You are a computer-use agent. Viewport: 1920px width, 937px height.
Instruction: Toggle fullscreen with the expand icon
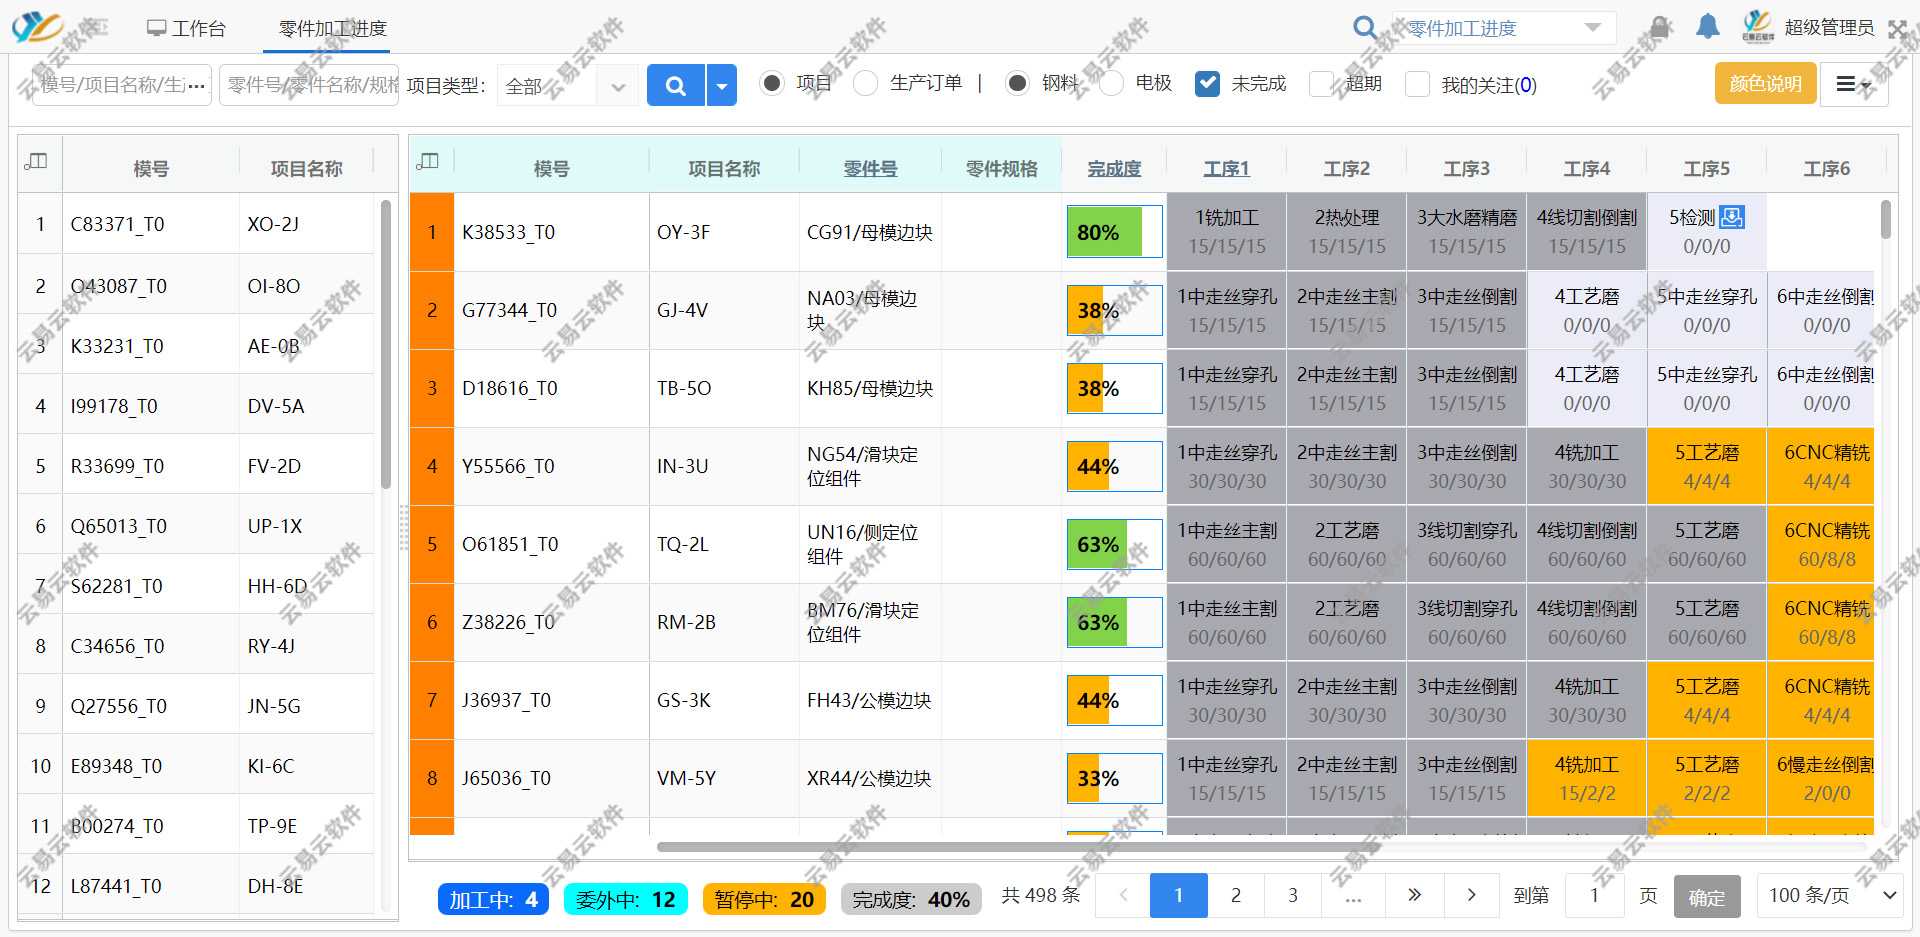1897,29
